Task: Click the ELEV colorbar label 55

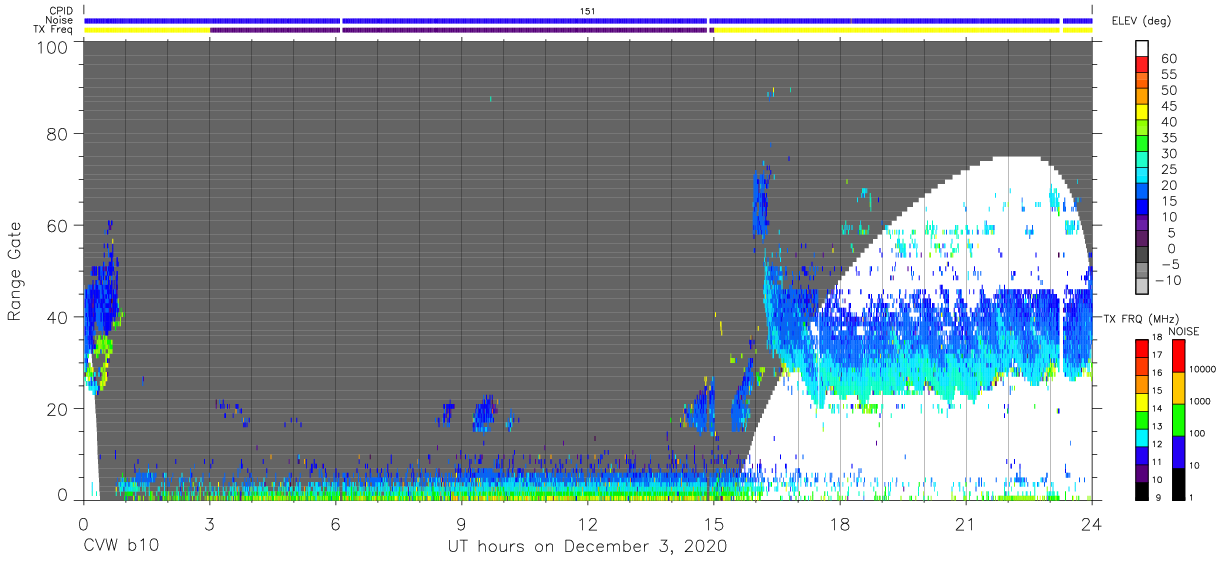Action: coord(1168,75)
